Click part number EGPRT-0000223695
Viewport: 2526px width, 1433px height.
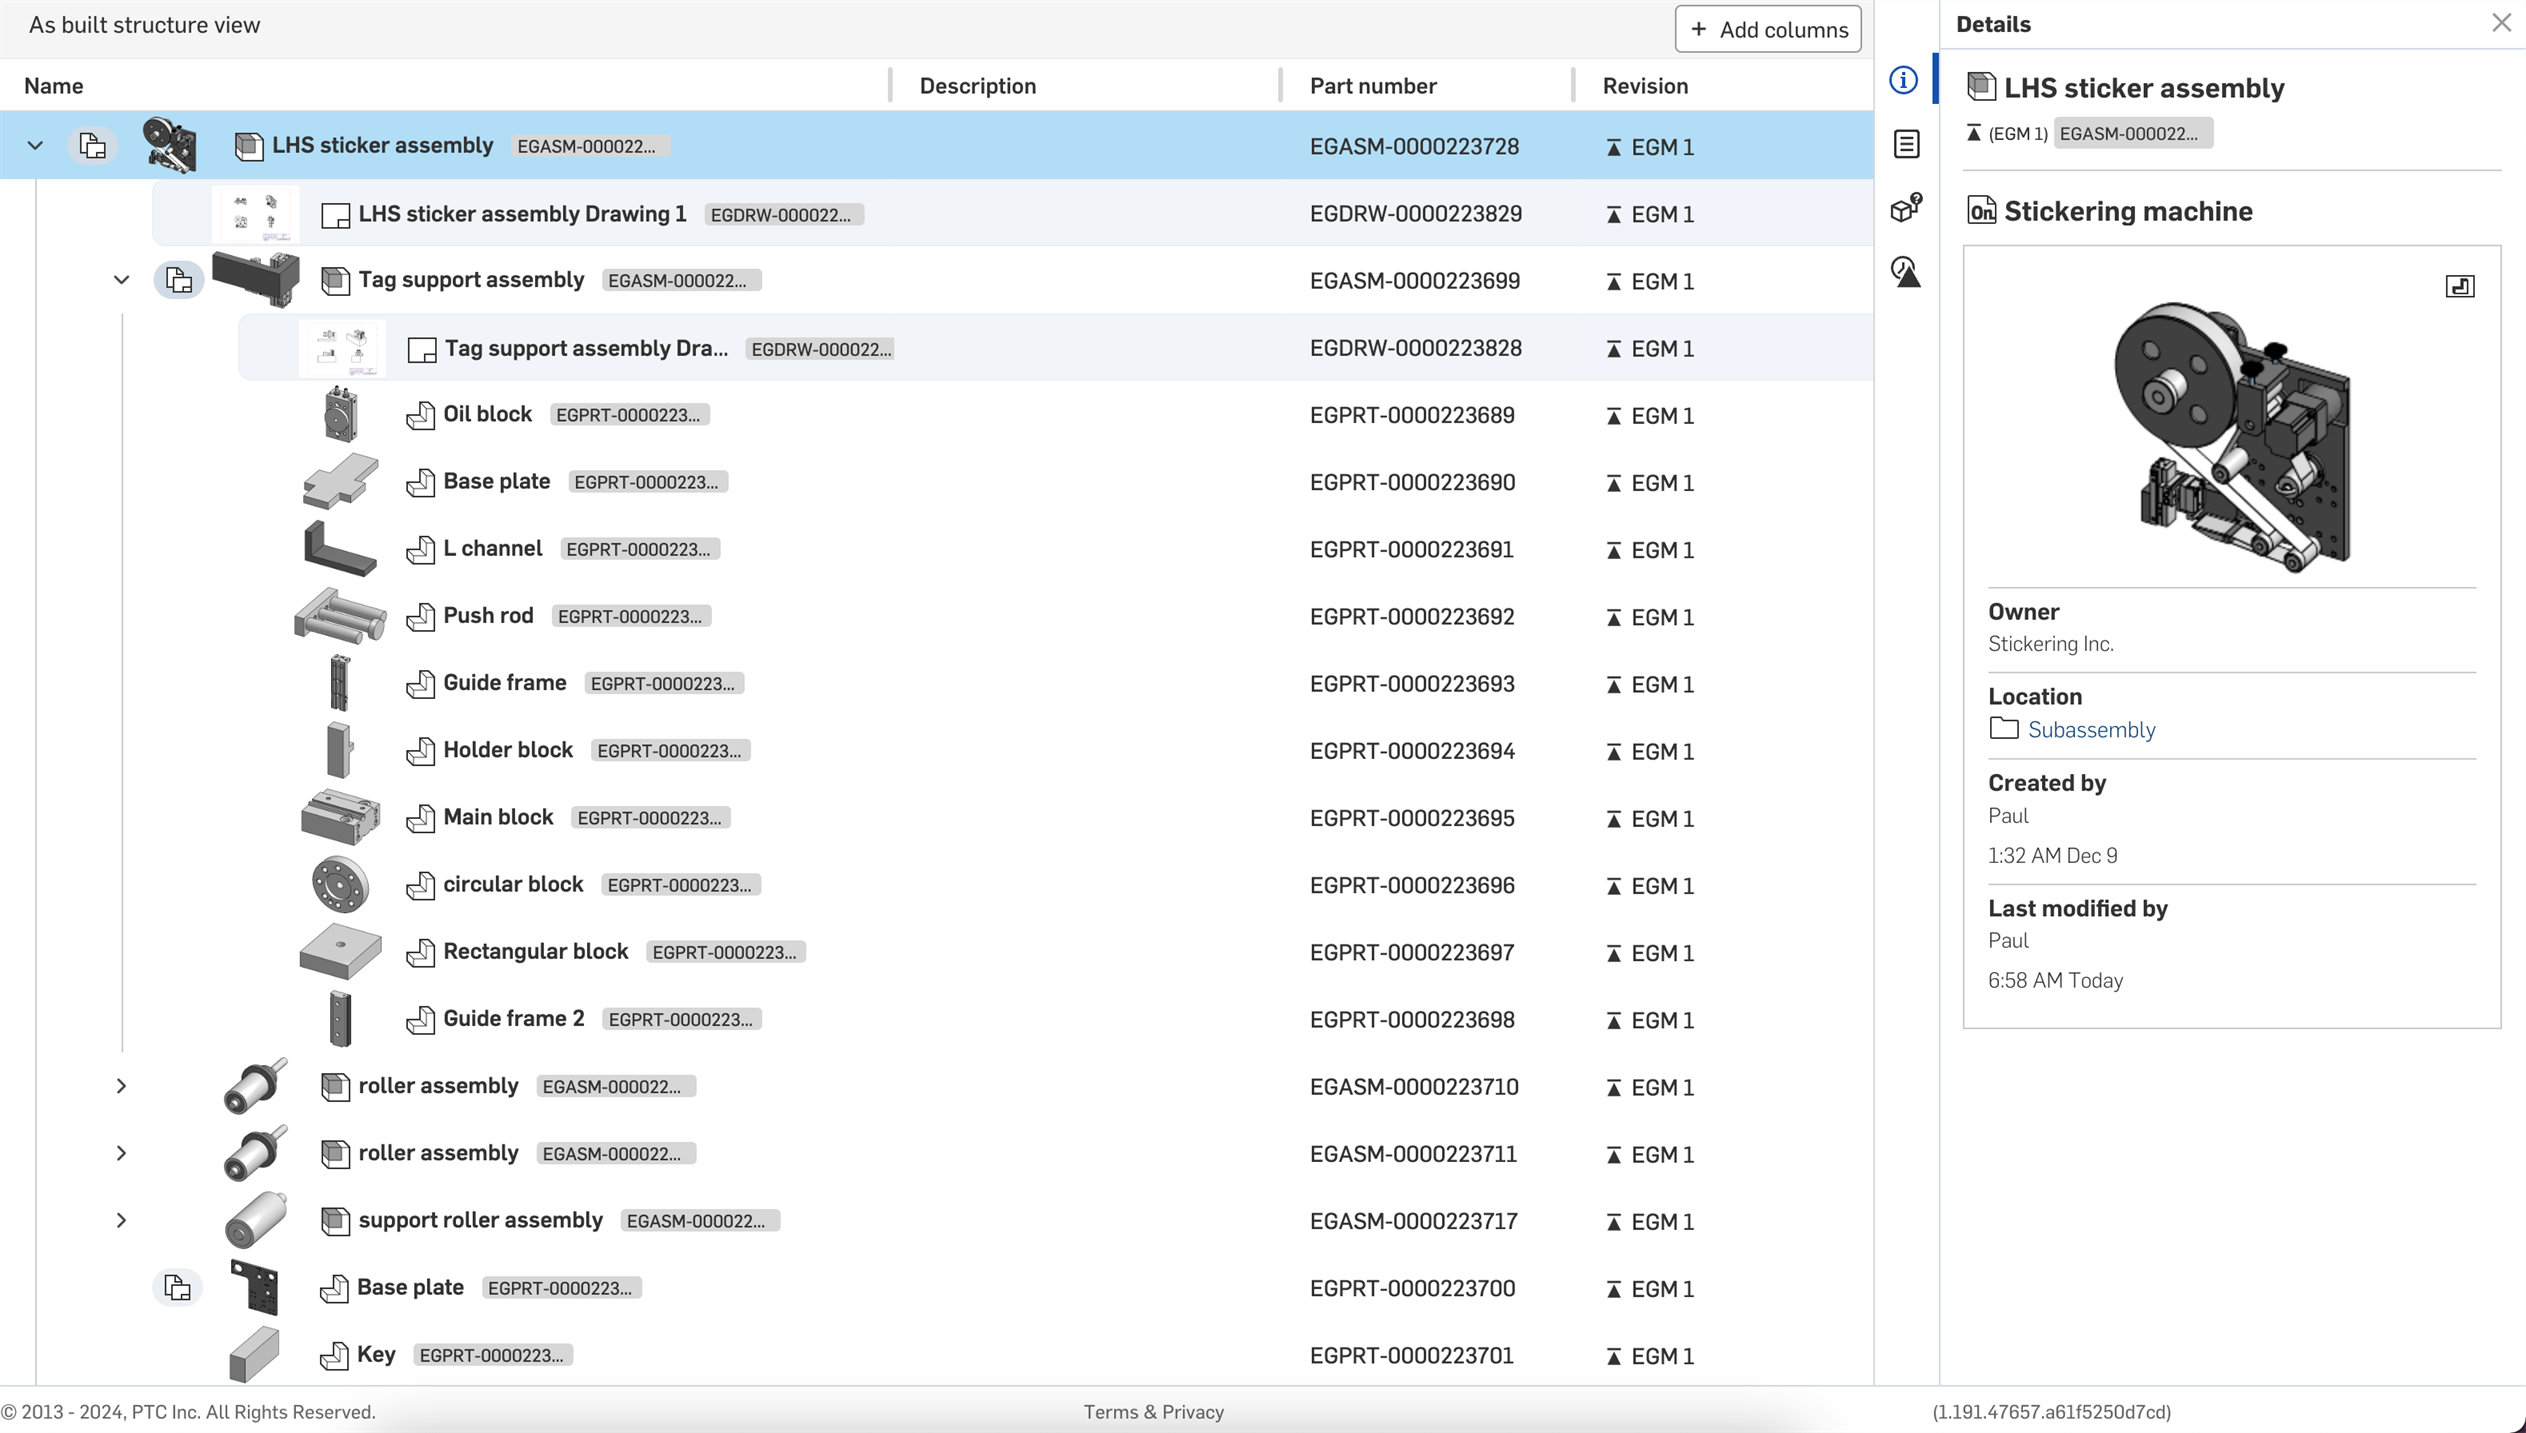tap(1412, 818)
